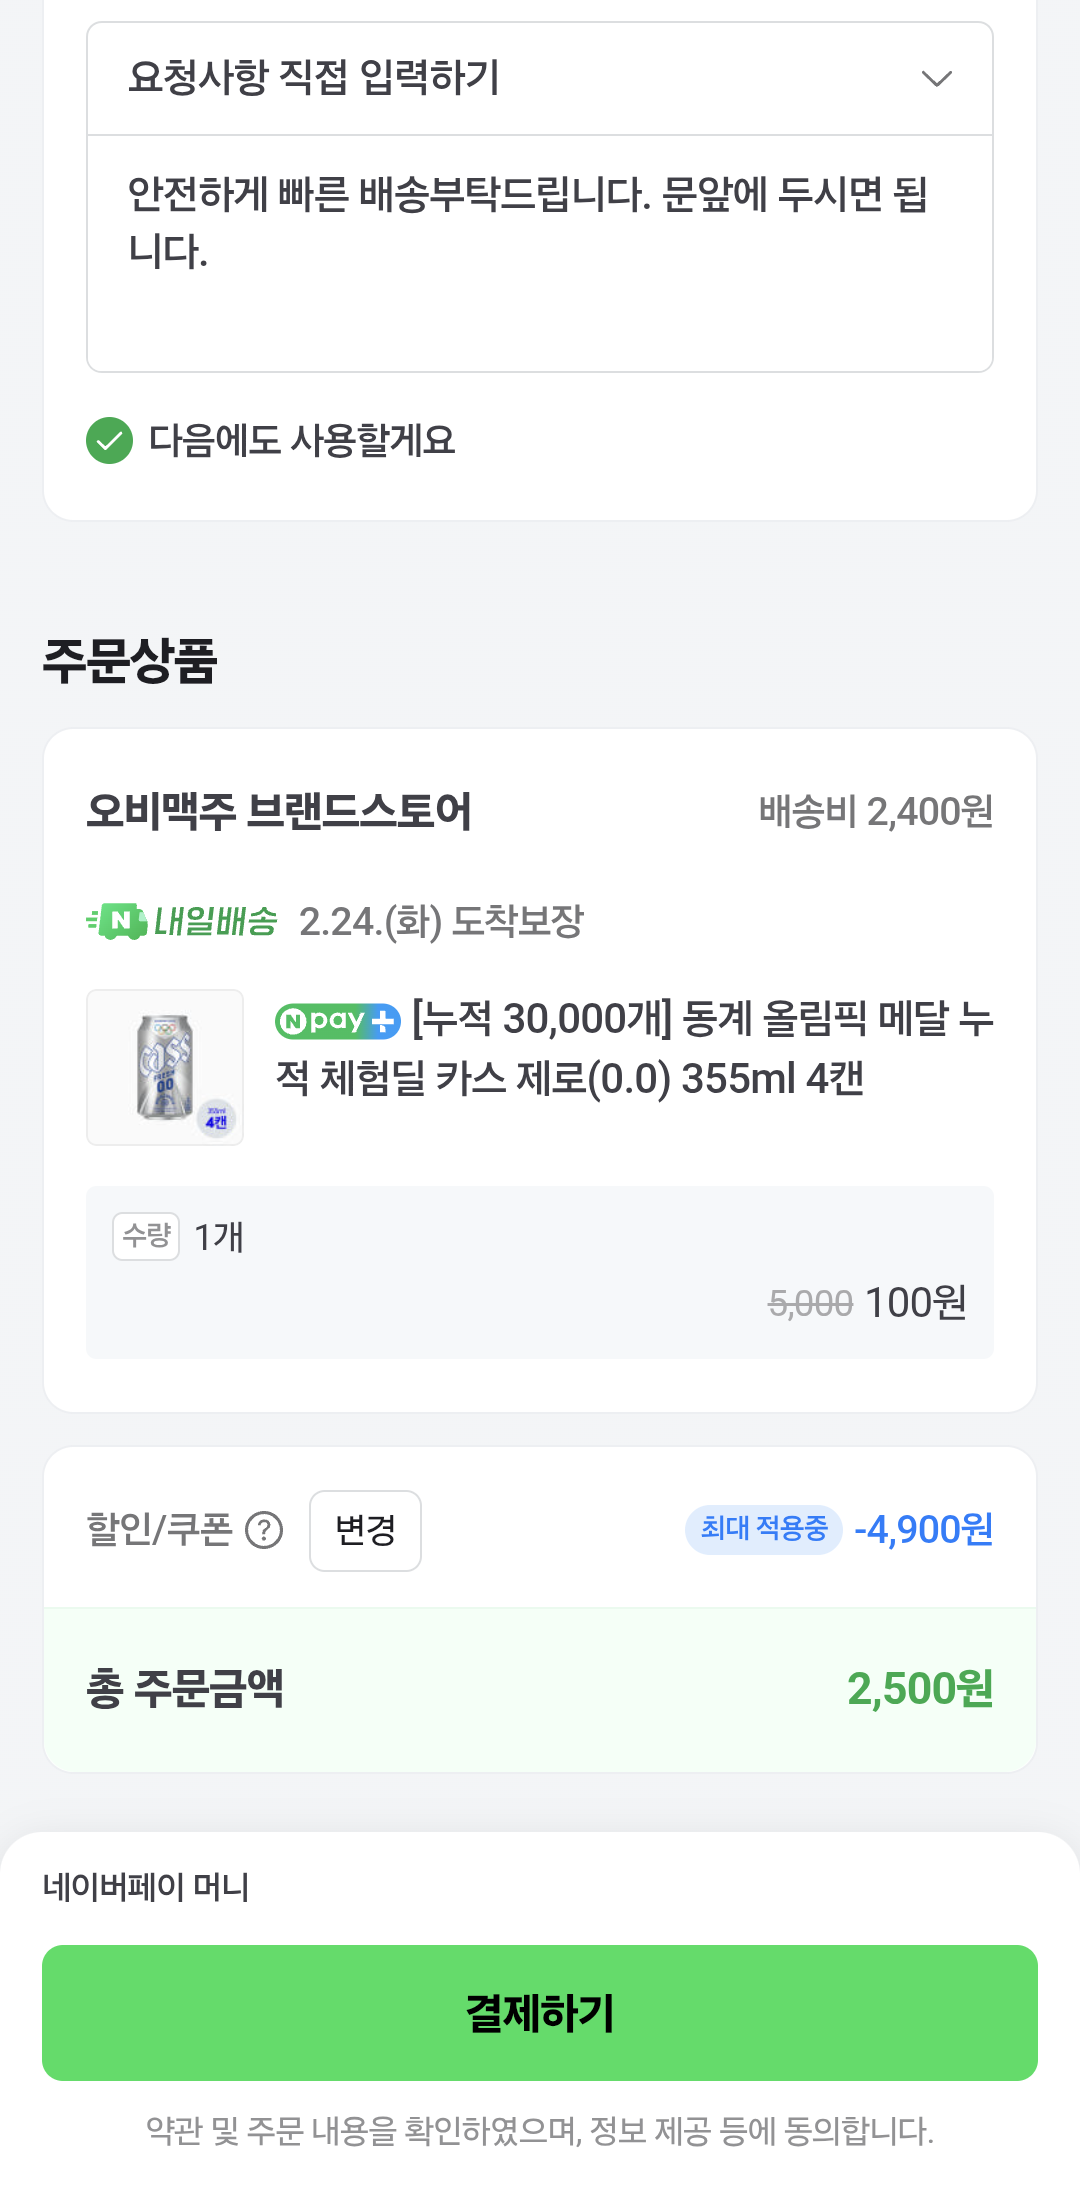Expand the 요청사항 직접 입력하기 dropdown chevron

point(936,78)
